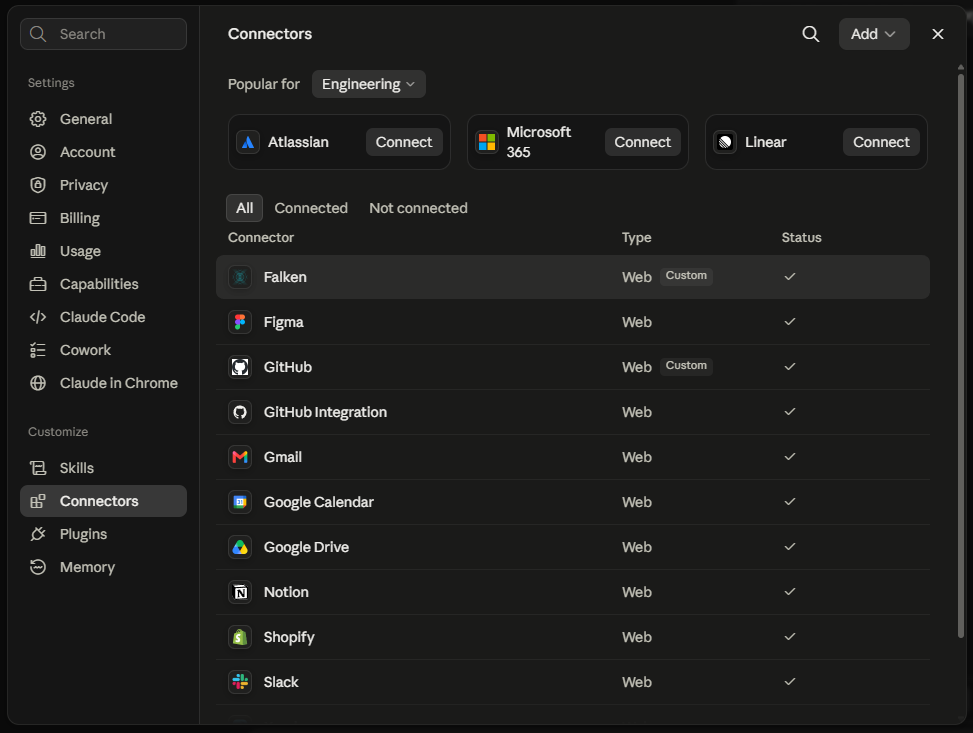Click the Microsoft 365 logo icon
The width and height of the screenshot is (973, 733).
[x=487, y=142]
